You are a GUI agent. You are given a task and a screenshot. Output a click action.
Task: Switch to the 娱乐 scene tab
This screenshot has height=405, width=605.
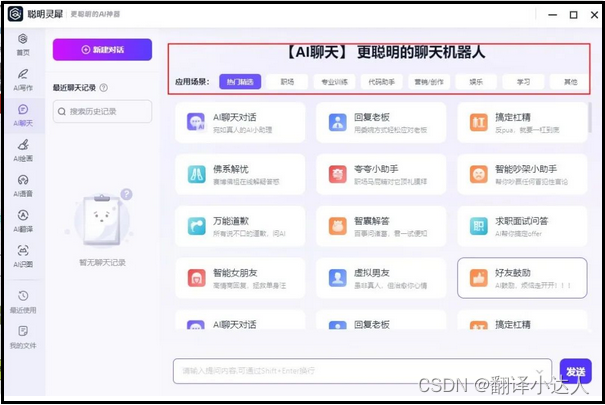[x=476, y=82]
